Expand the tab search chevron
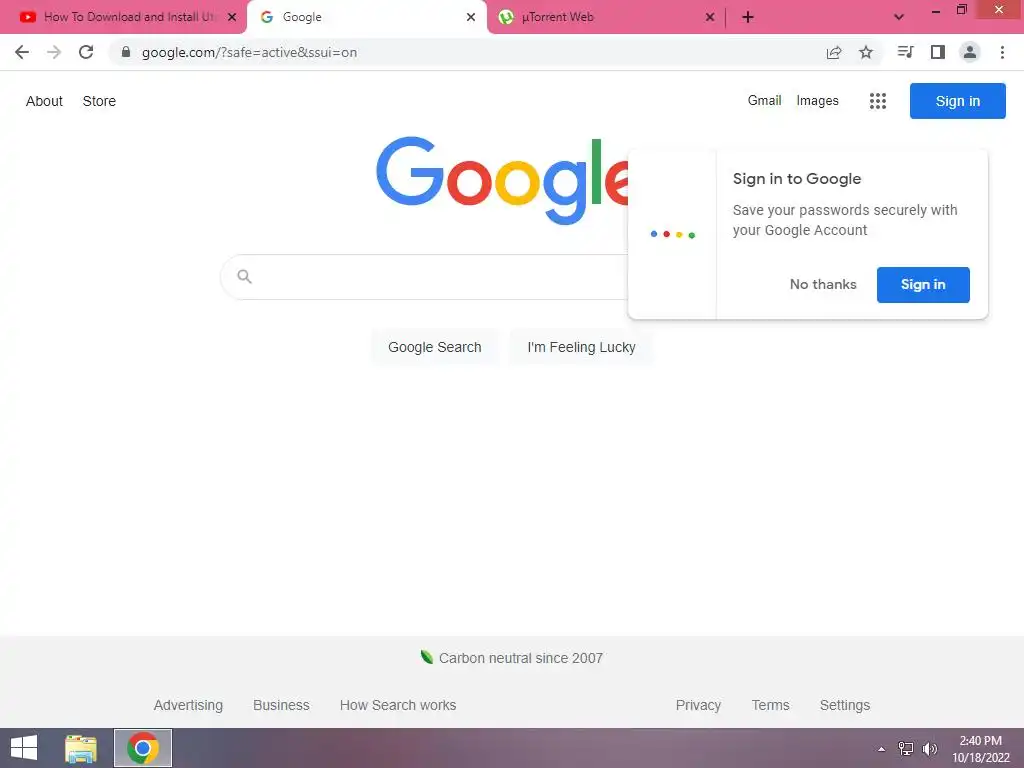Image resolution: width=1024 pixels, height=768 pixels. [899, 17]
